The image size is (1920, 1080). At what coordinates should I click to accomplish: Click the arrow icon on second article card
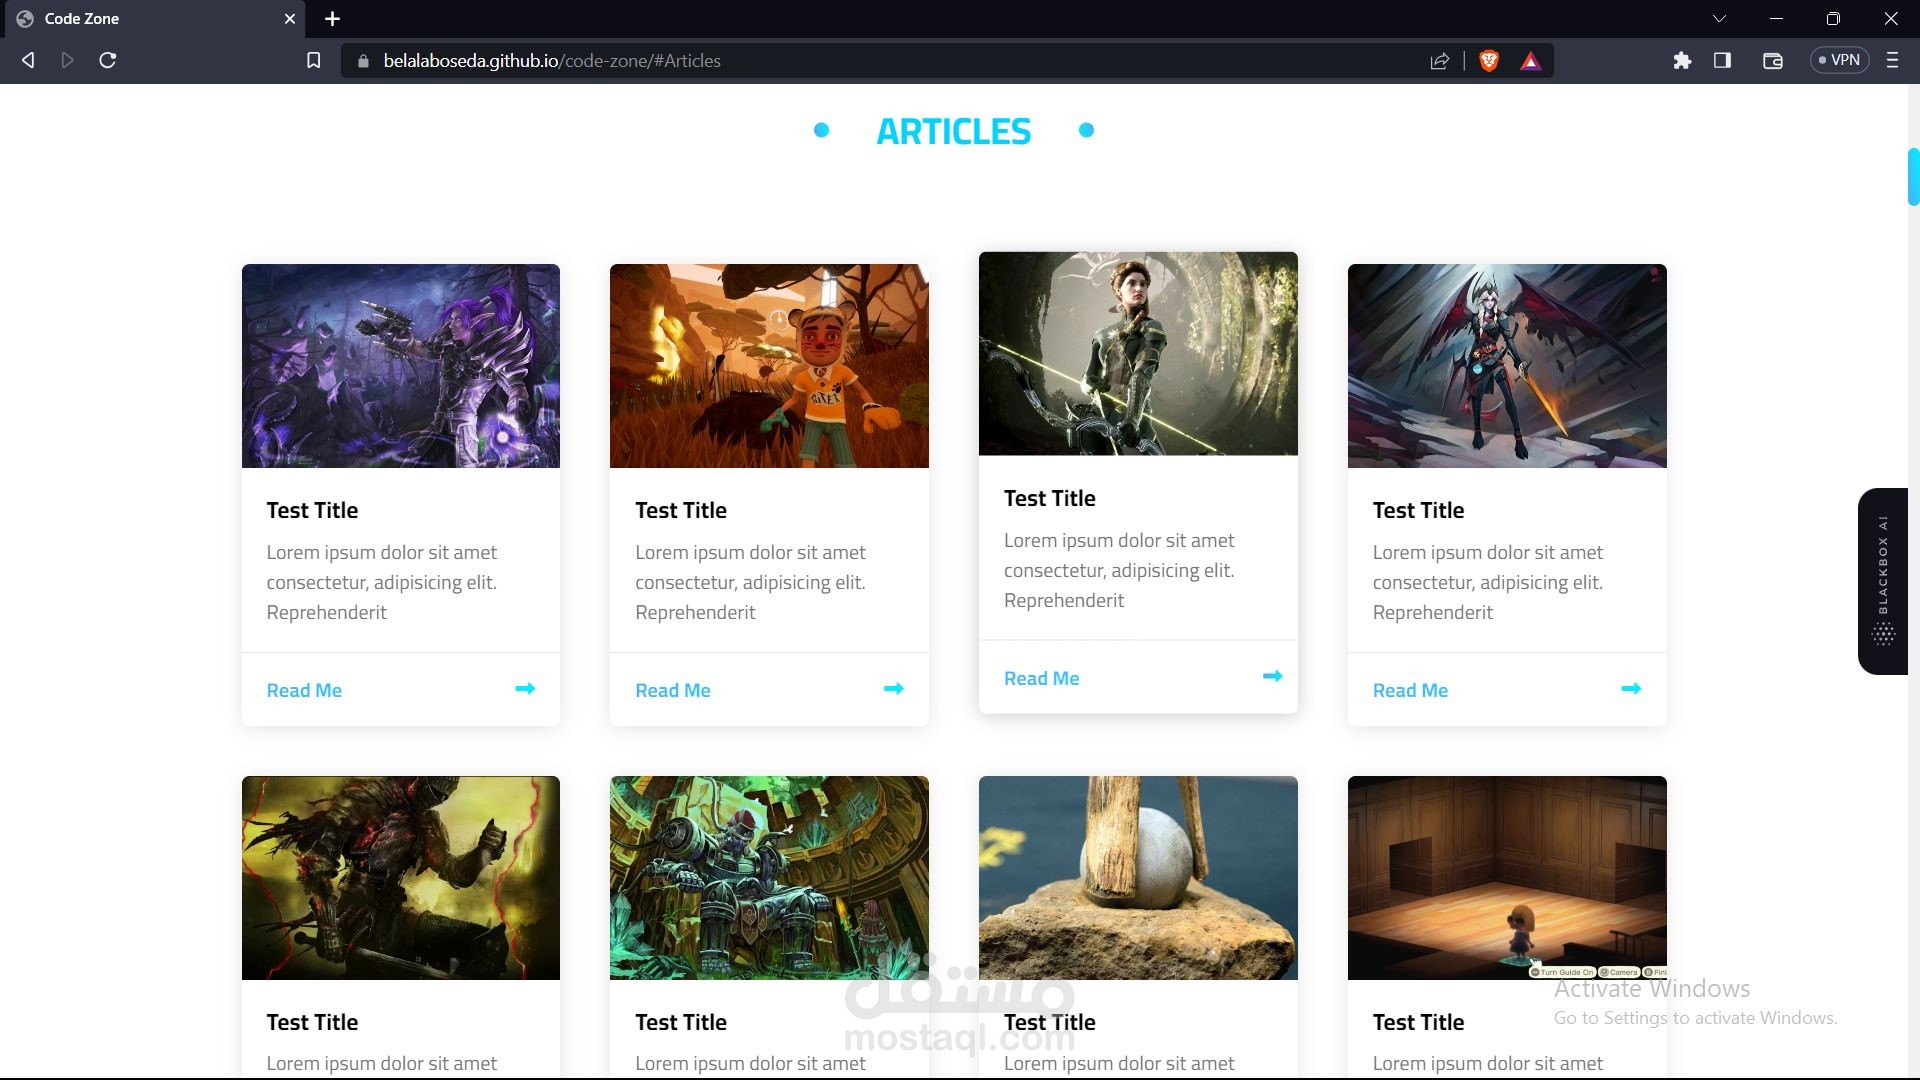894,688
